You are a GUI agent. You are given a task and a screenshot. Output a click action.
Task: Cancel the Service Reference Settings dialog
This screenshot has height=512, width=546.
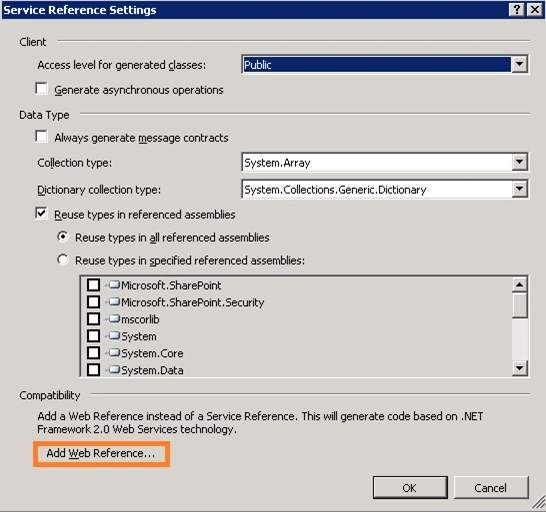(491, 488)
